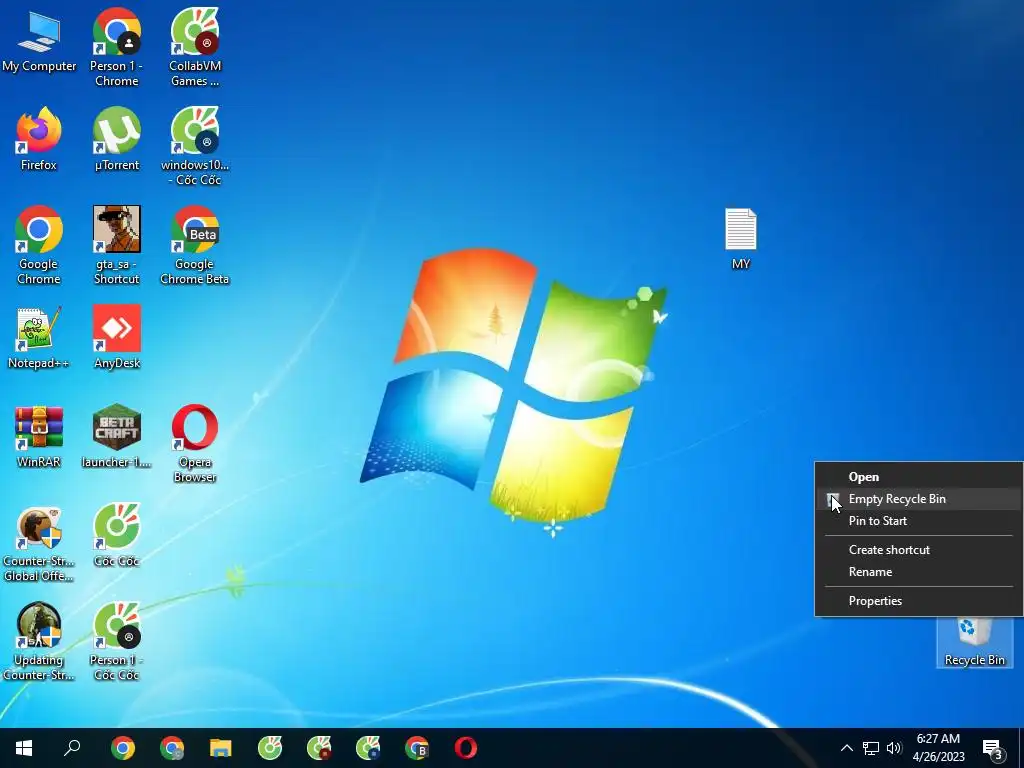Open Cốc Cốc taskbar icon with red badge

pyautogui.click(x=319, y=748)
